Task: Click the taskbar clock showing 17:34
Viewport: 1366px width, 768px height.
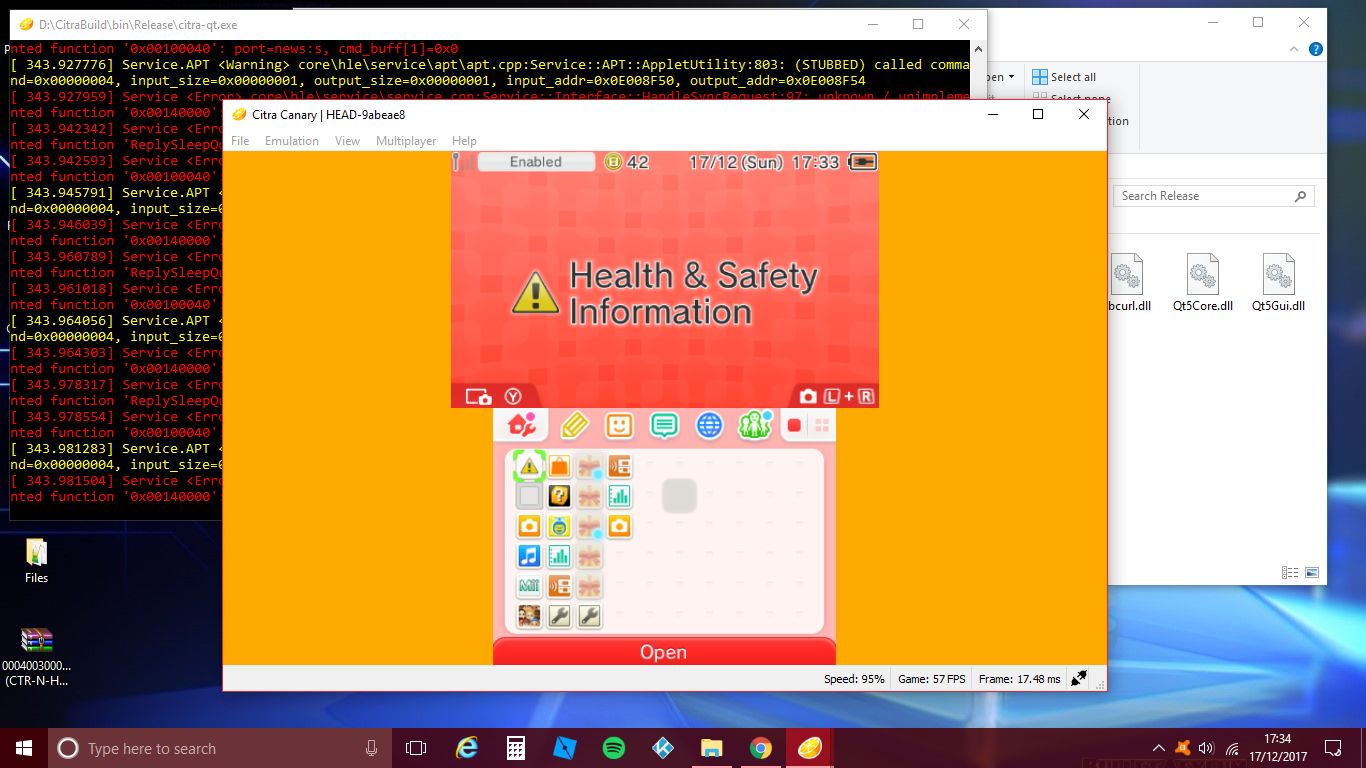Action: [x=1277, y=748]
